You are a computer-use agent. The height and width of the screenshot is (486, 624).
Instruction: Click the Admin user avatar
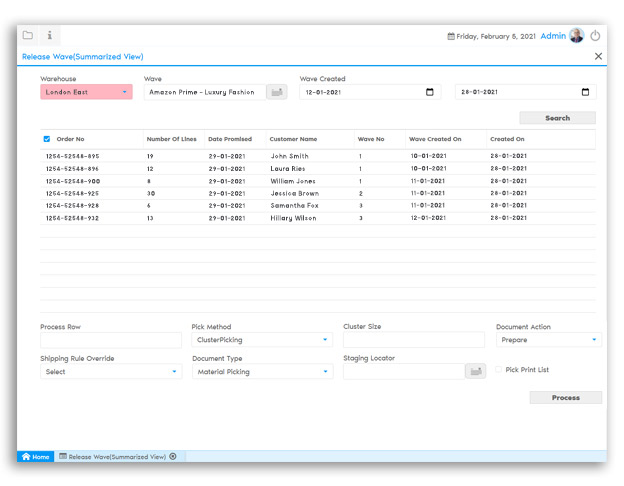(577, 35)
